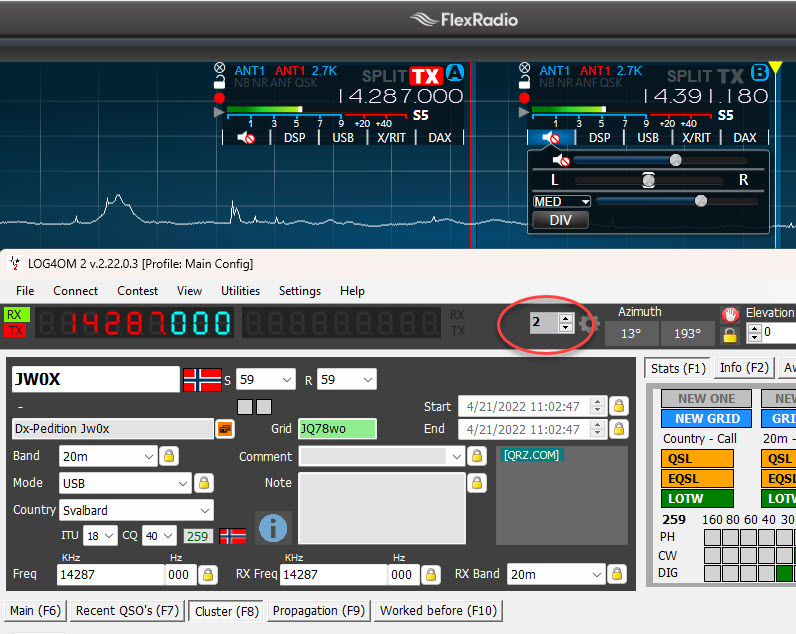The image size is (796, 634).
Task: Switch to the Info (F2) tab
Action: (x=744, y=368)
